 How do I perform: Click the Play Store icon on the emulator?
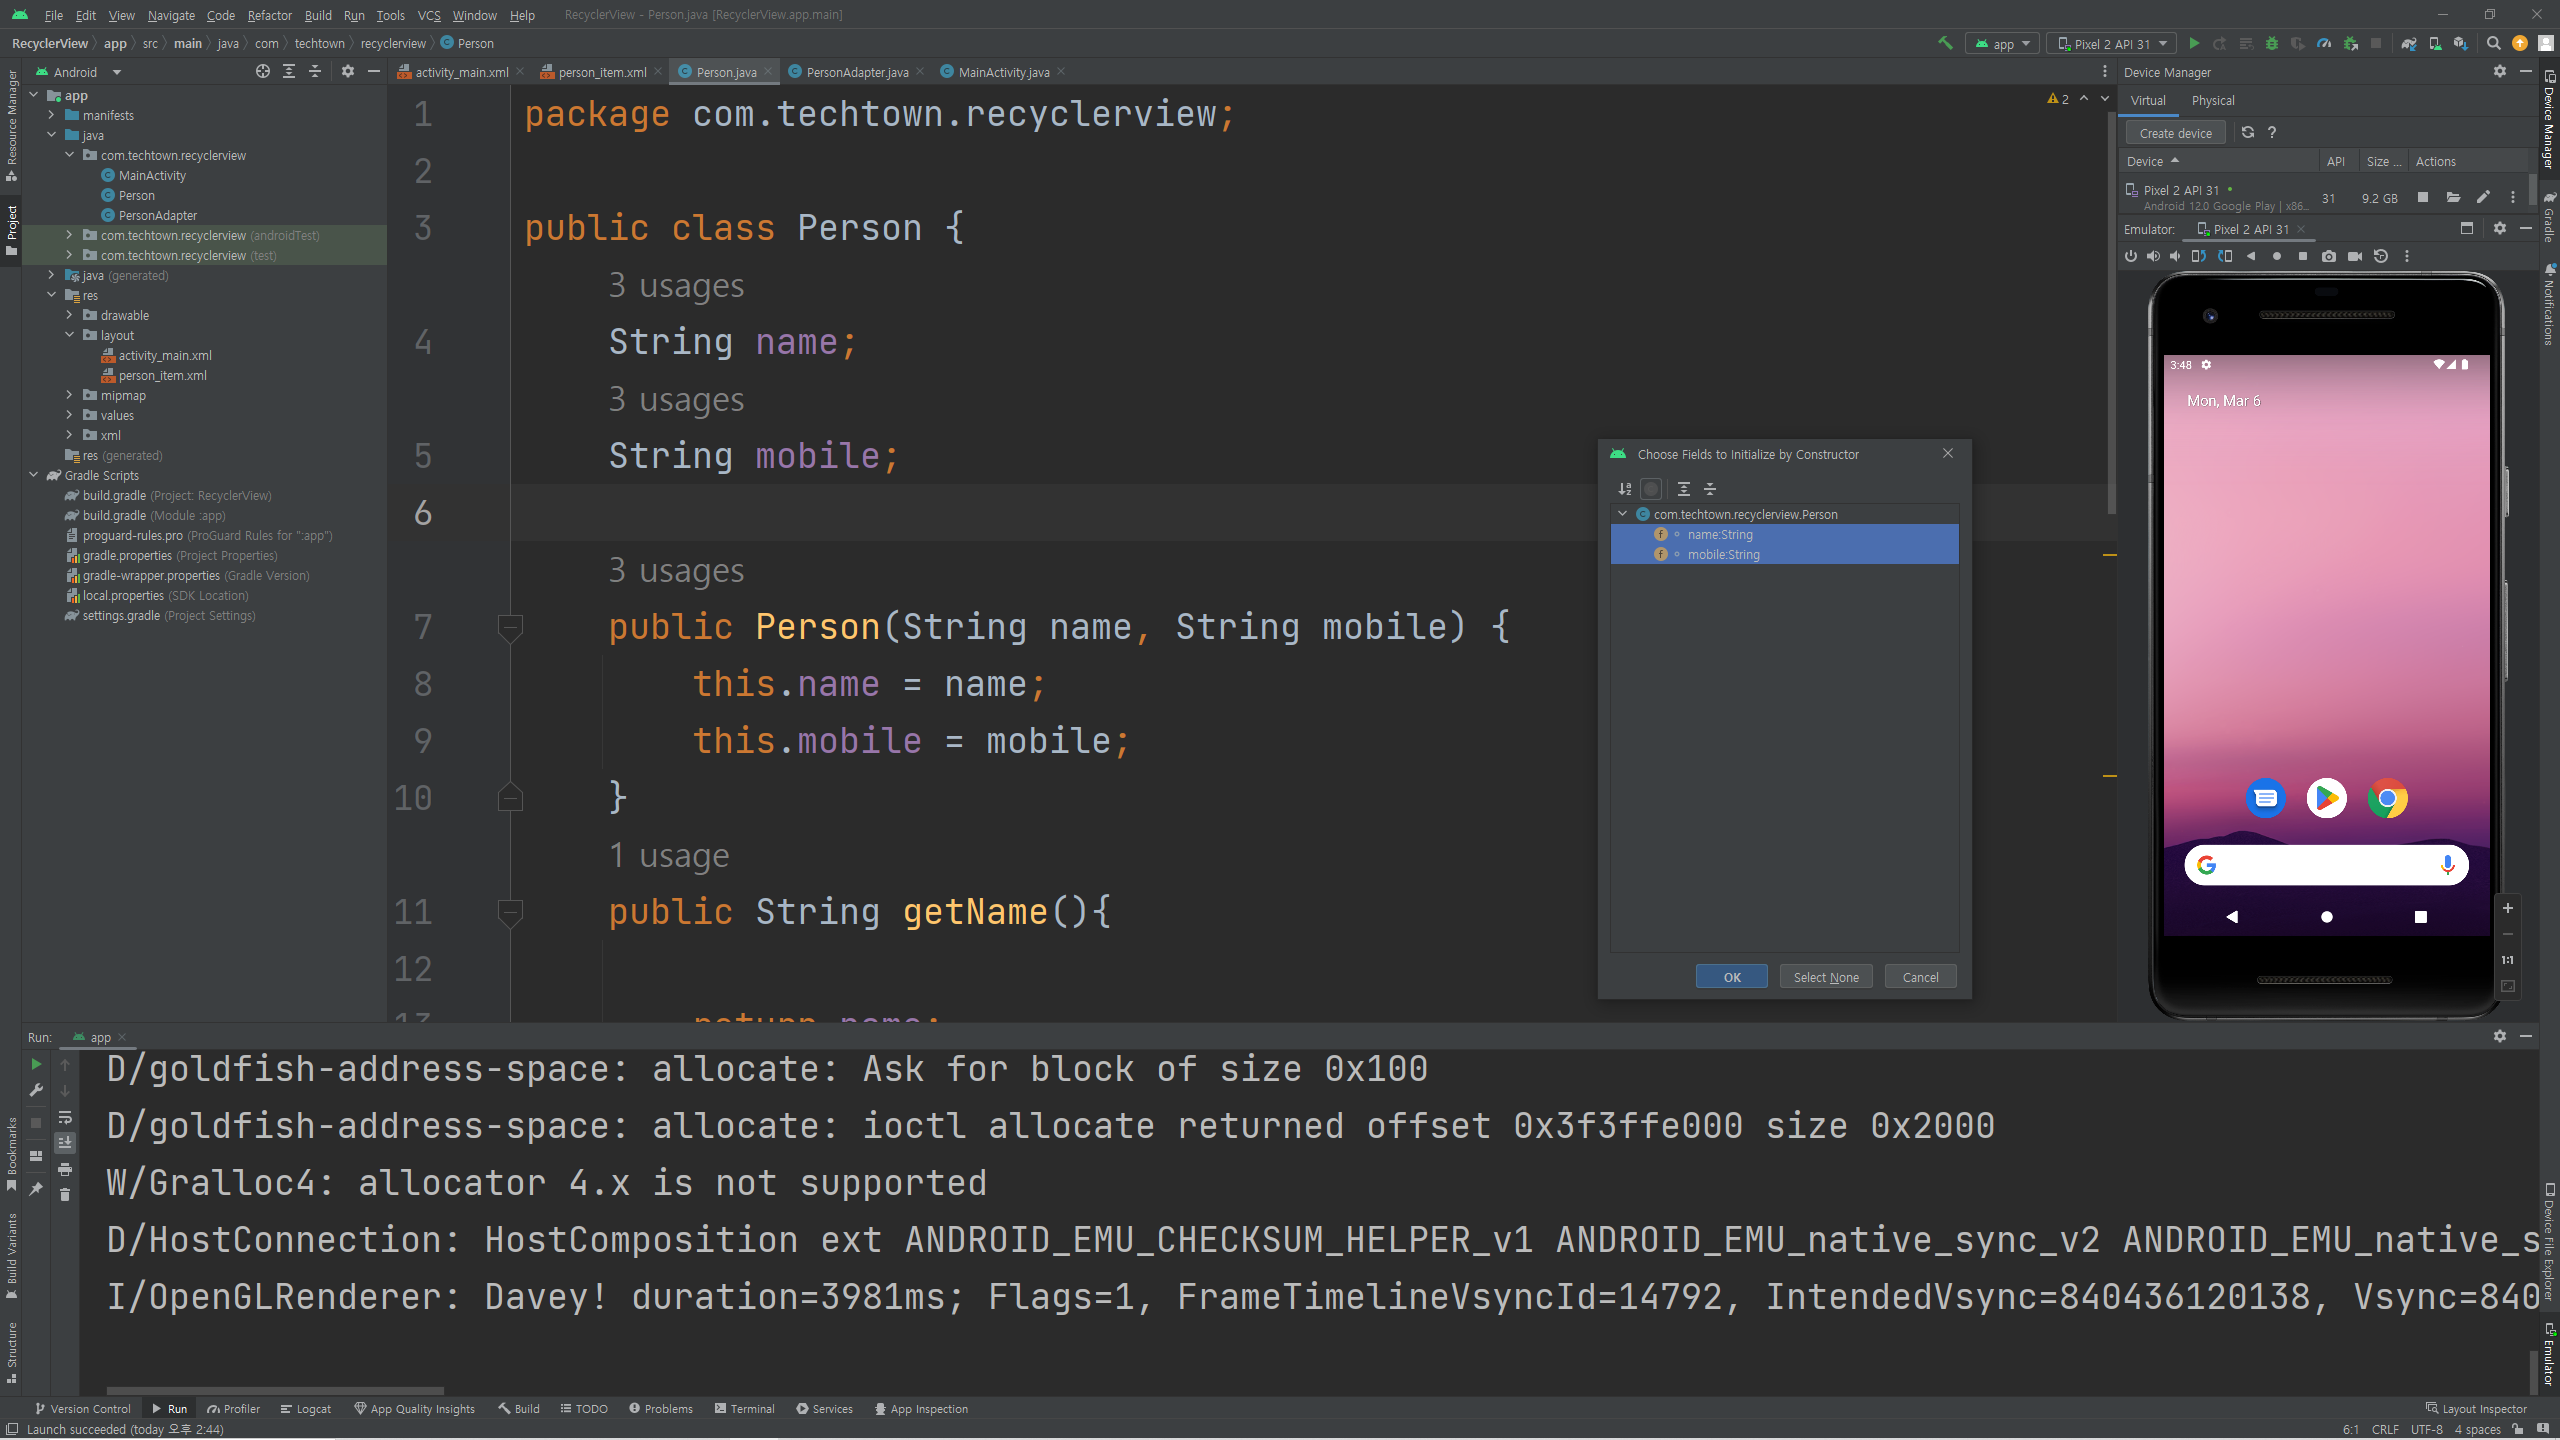click(x=2326, y=798)
